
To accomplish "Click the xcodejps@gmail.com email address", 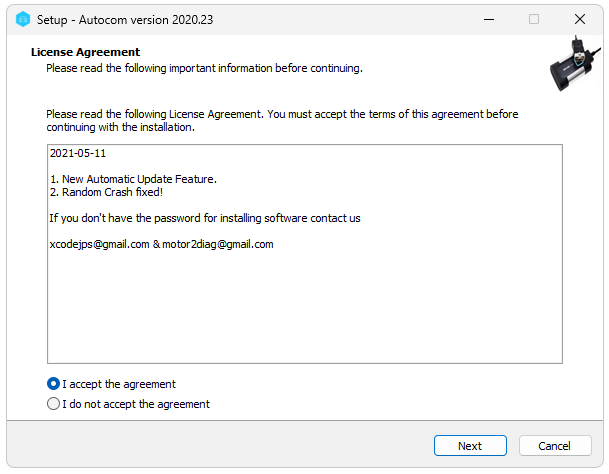I will tap(99, 244).
